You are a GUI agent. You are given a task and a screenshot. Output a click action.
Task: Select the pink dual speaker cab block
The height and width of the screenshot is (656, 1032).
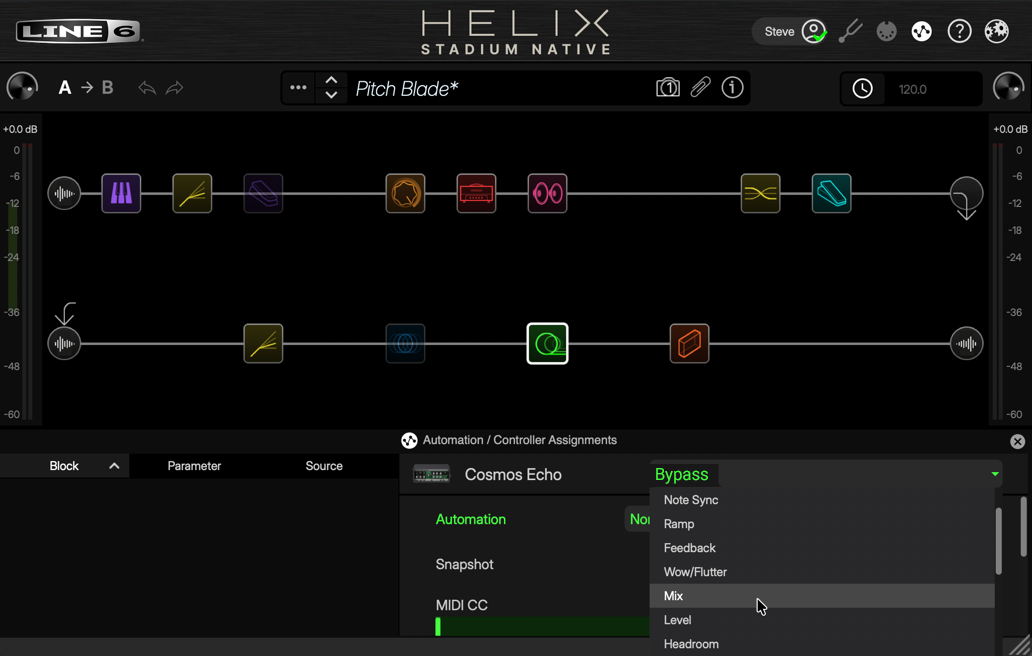(548, 193)
